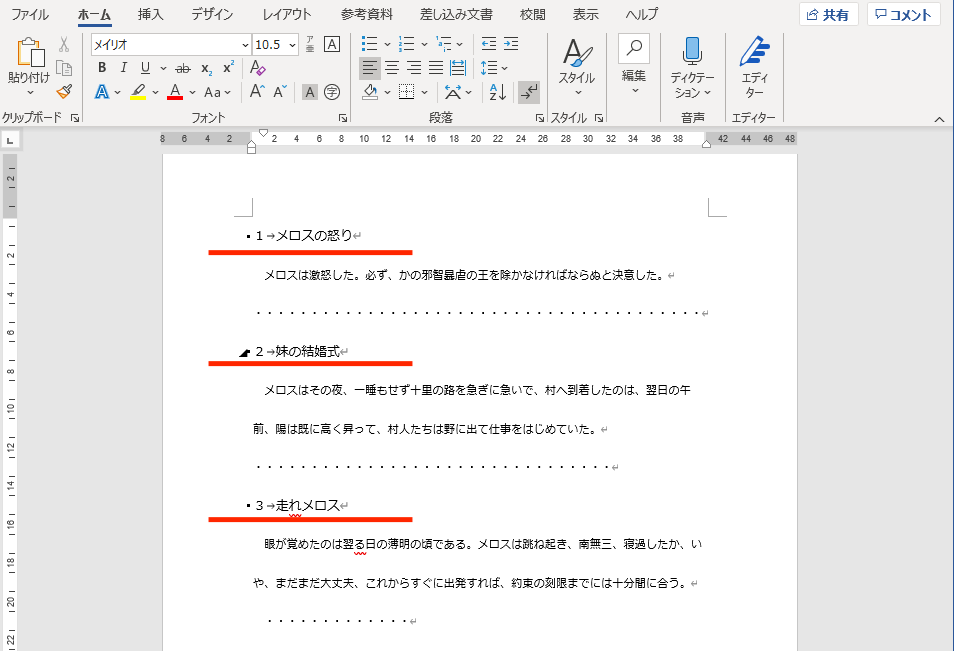Apply the yellow highlight color
Viewport: 954px width, 651px height.
[138, 92]
